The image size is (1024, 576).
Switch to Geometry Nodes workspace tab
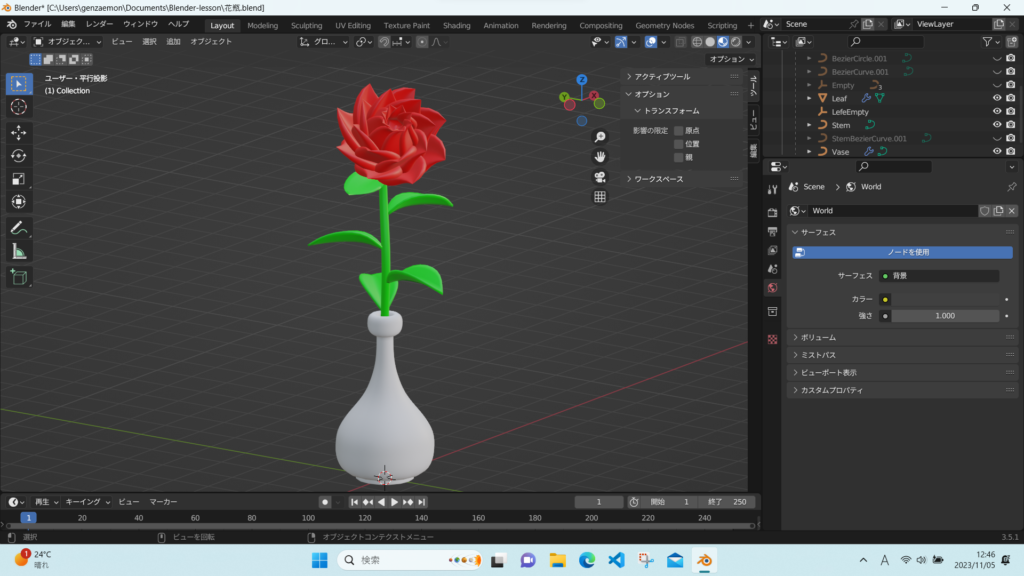coord(664,25)
